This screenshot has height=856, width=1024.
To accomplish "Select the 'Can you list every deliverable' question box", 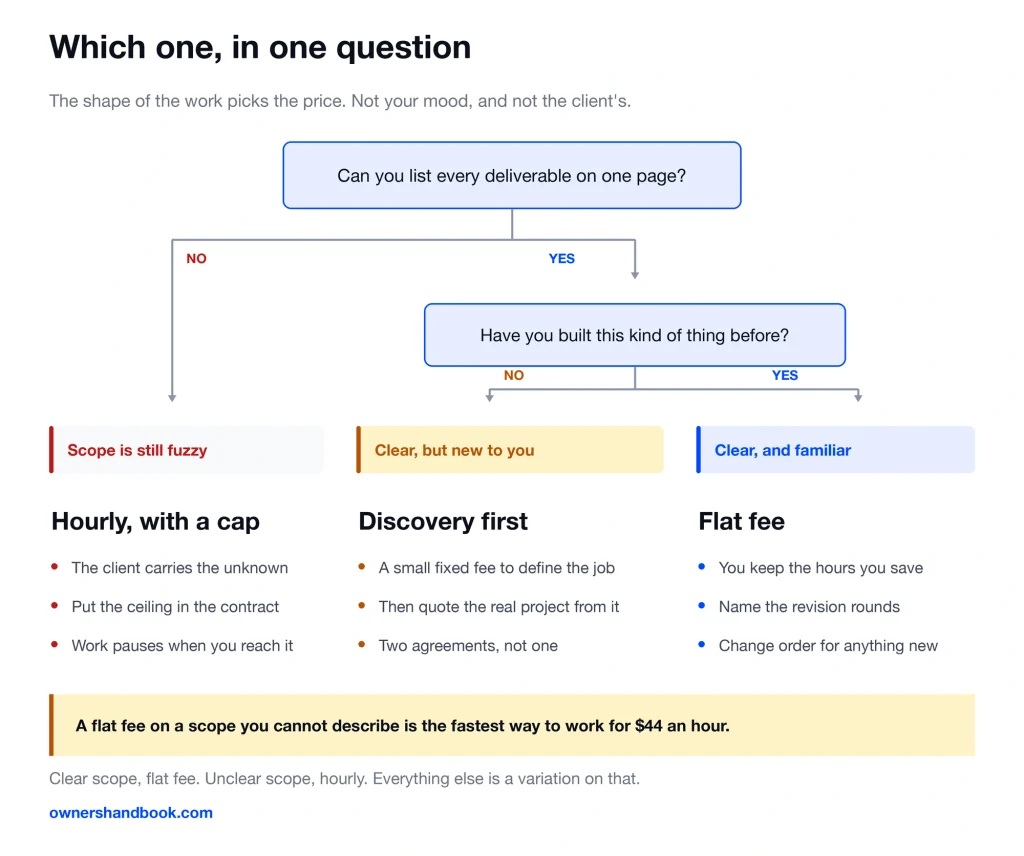I will coord(511,175).
